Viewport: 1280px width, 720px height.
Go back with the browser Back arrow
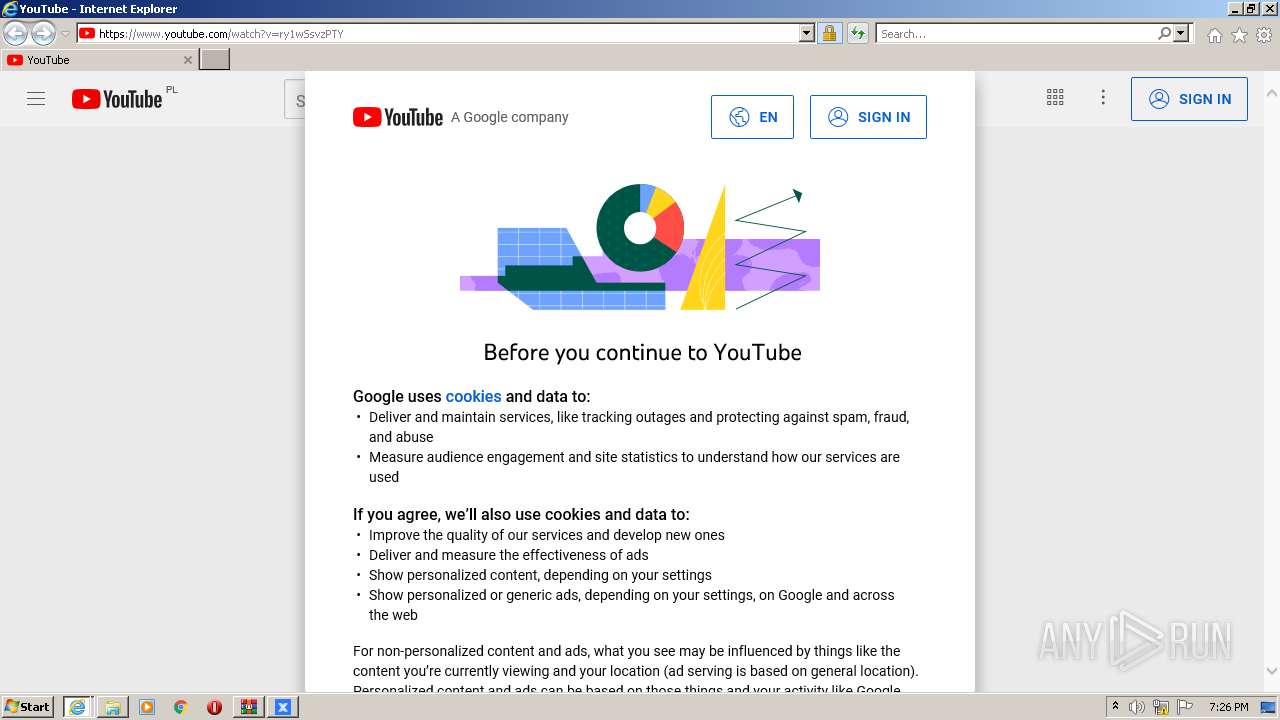[15, 34]
